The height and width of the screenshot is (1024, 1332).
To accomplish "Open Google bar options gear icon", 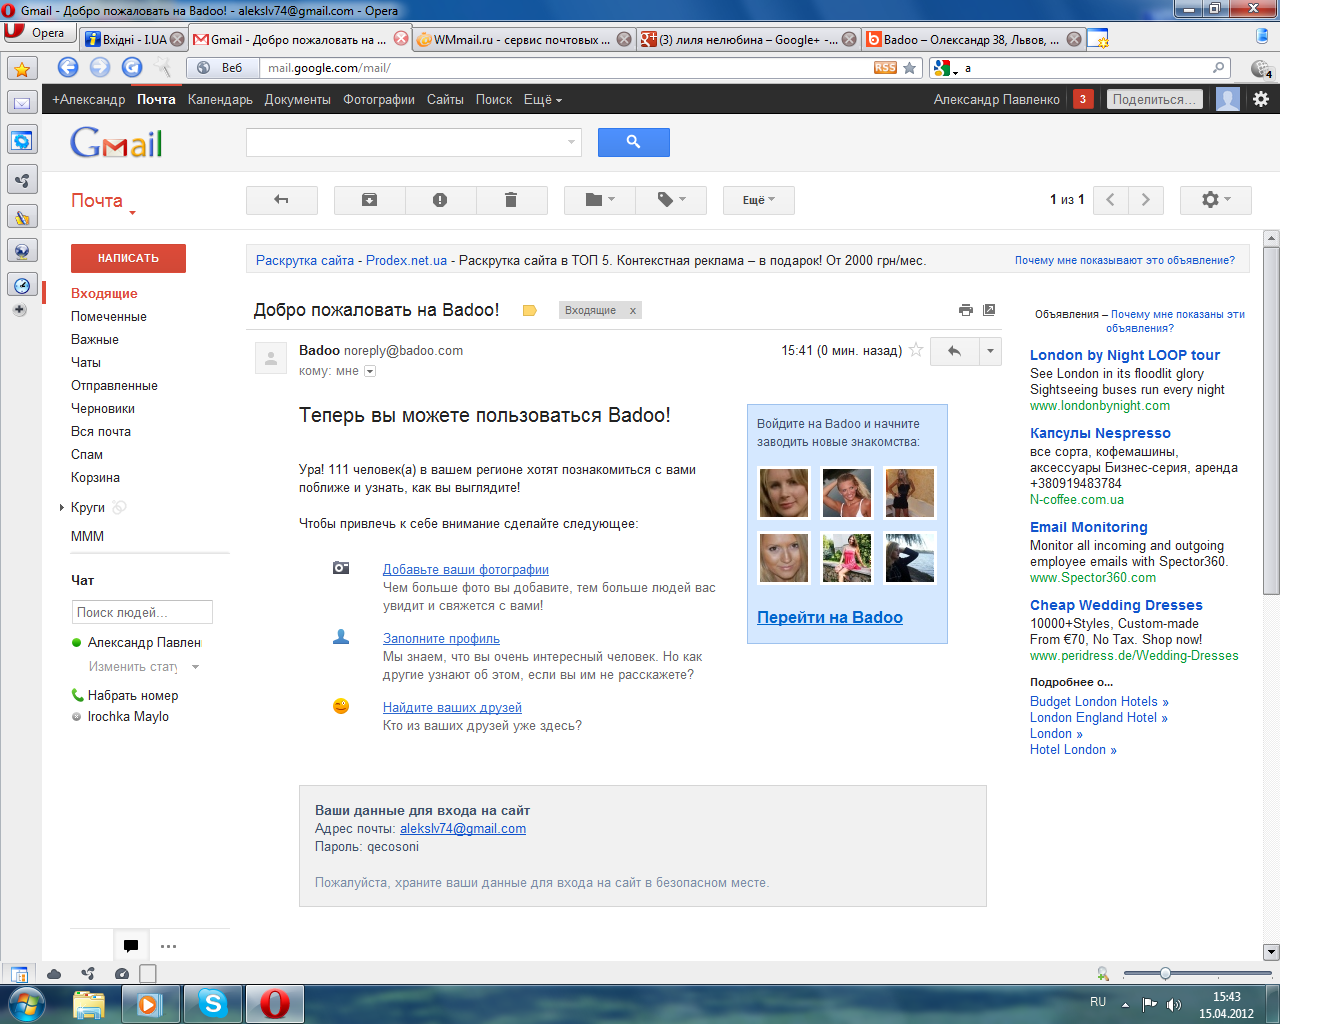I will coord(1261,99).
